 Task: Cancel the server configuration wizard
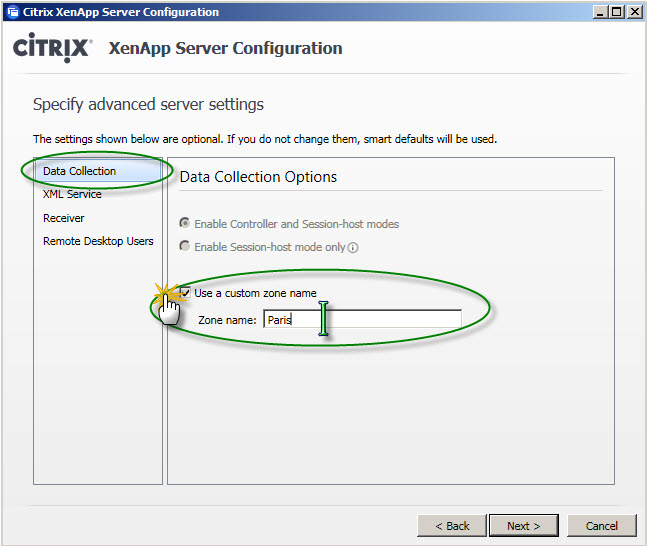click(602, 526)
